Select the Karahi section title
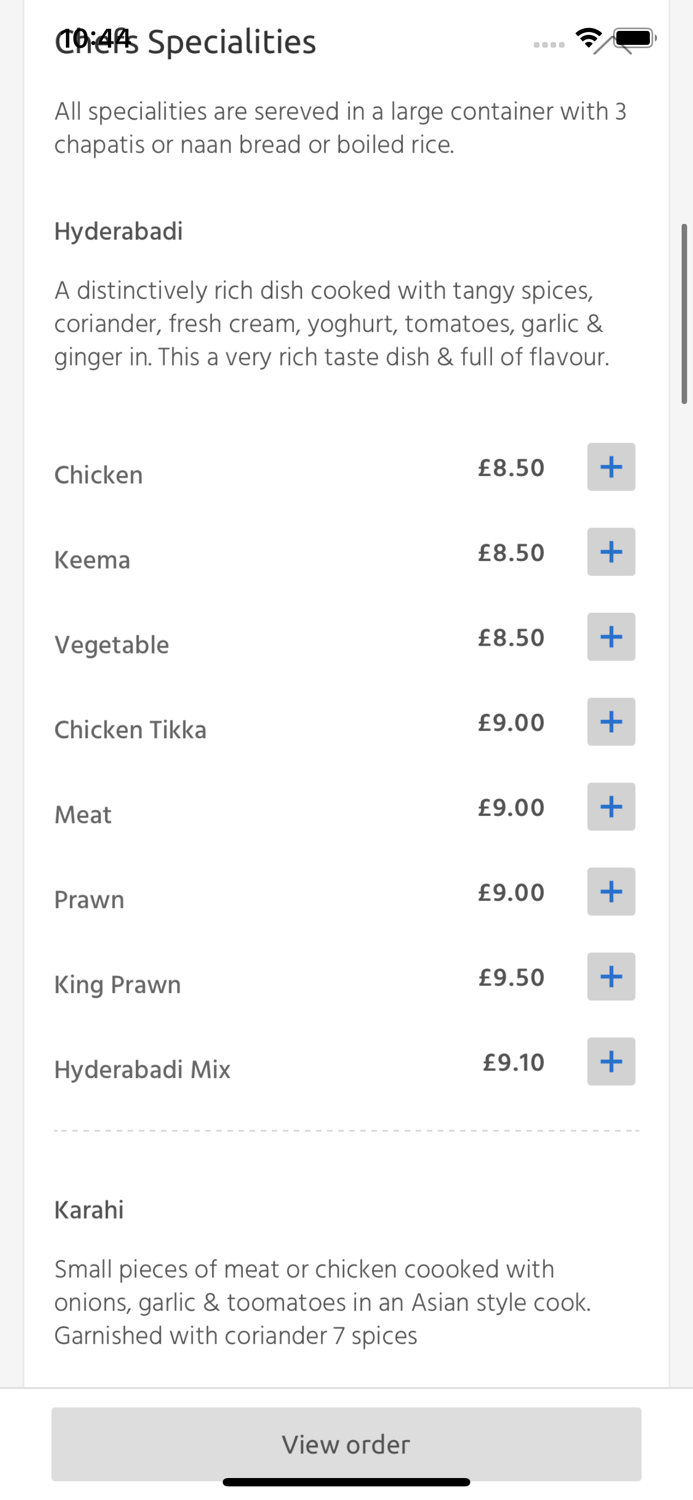The image size is (693, 1500). tap(88, 1210)
